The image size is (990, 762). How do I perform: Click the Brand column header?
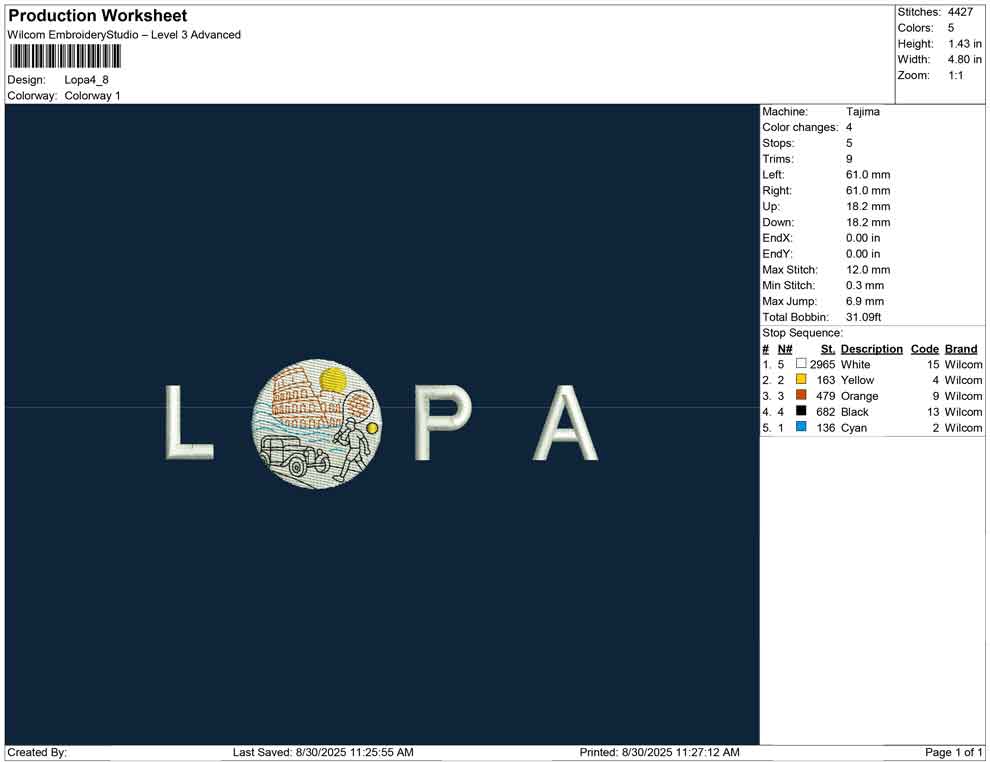961,349
